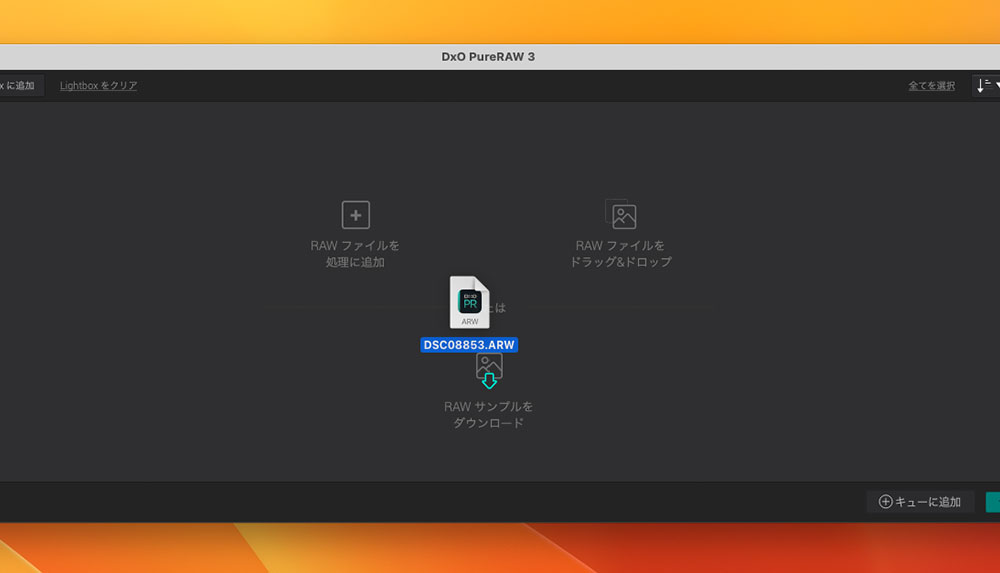
Task: Click the drag & drop RAW files picture icon
Action: [621, 214]
